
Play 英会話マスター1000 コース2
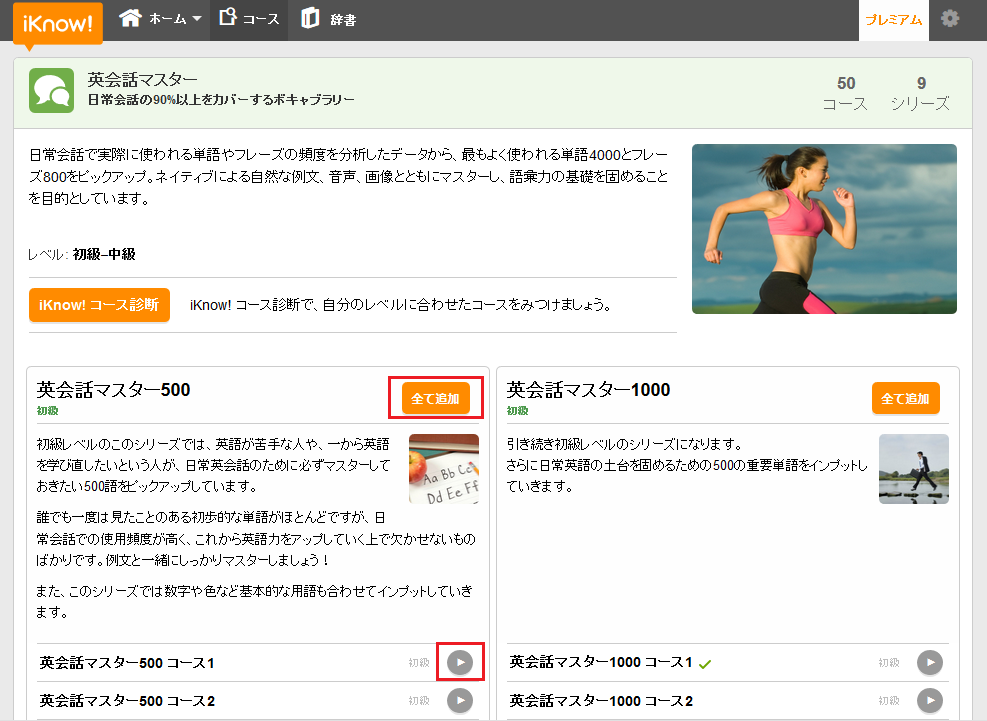pos(930,700)
